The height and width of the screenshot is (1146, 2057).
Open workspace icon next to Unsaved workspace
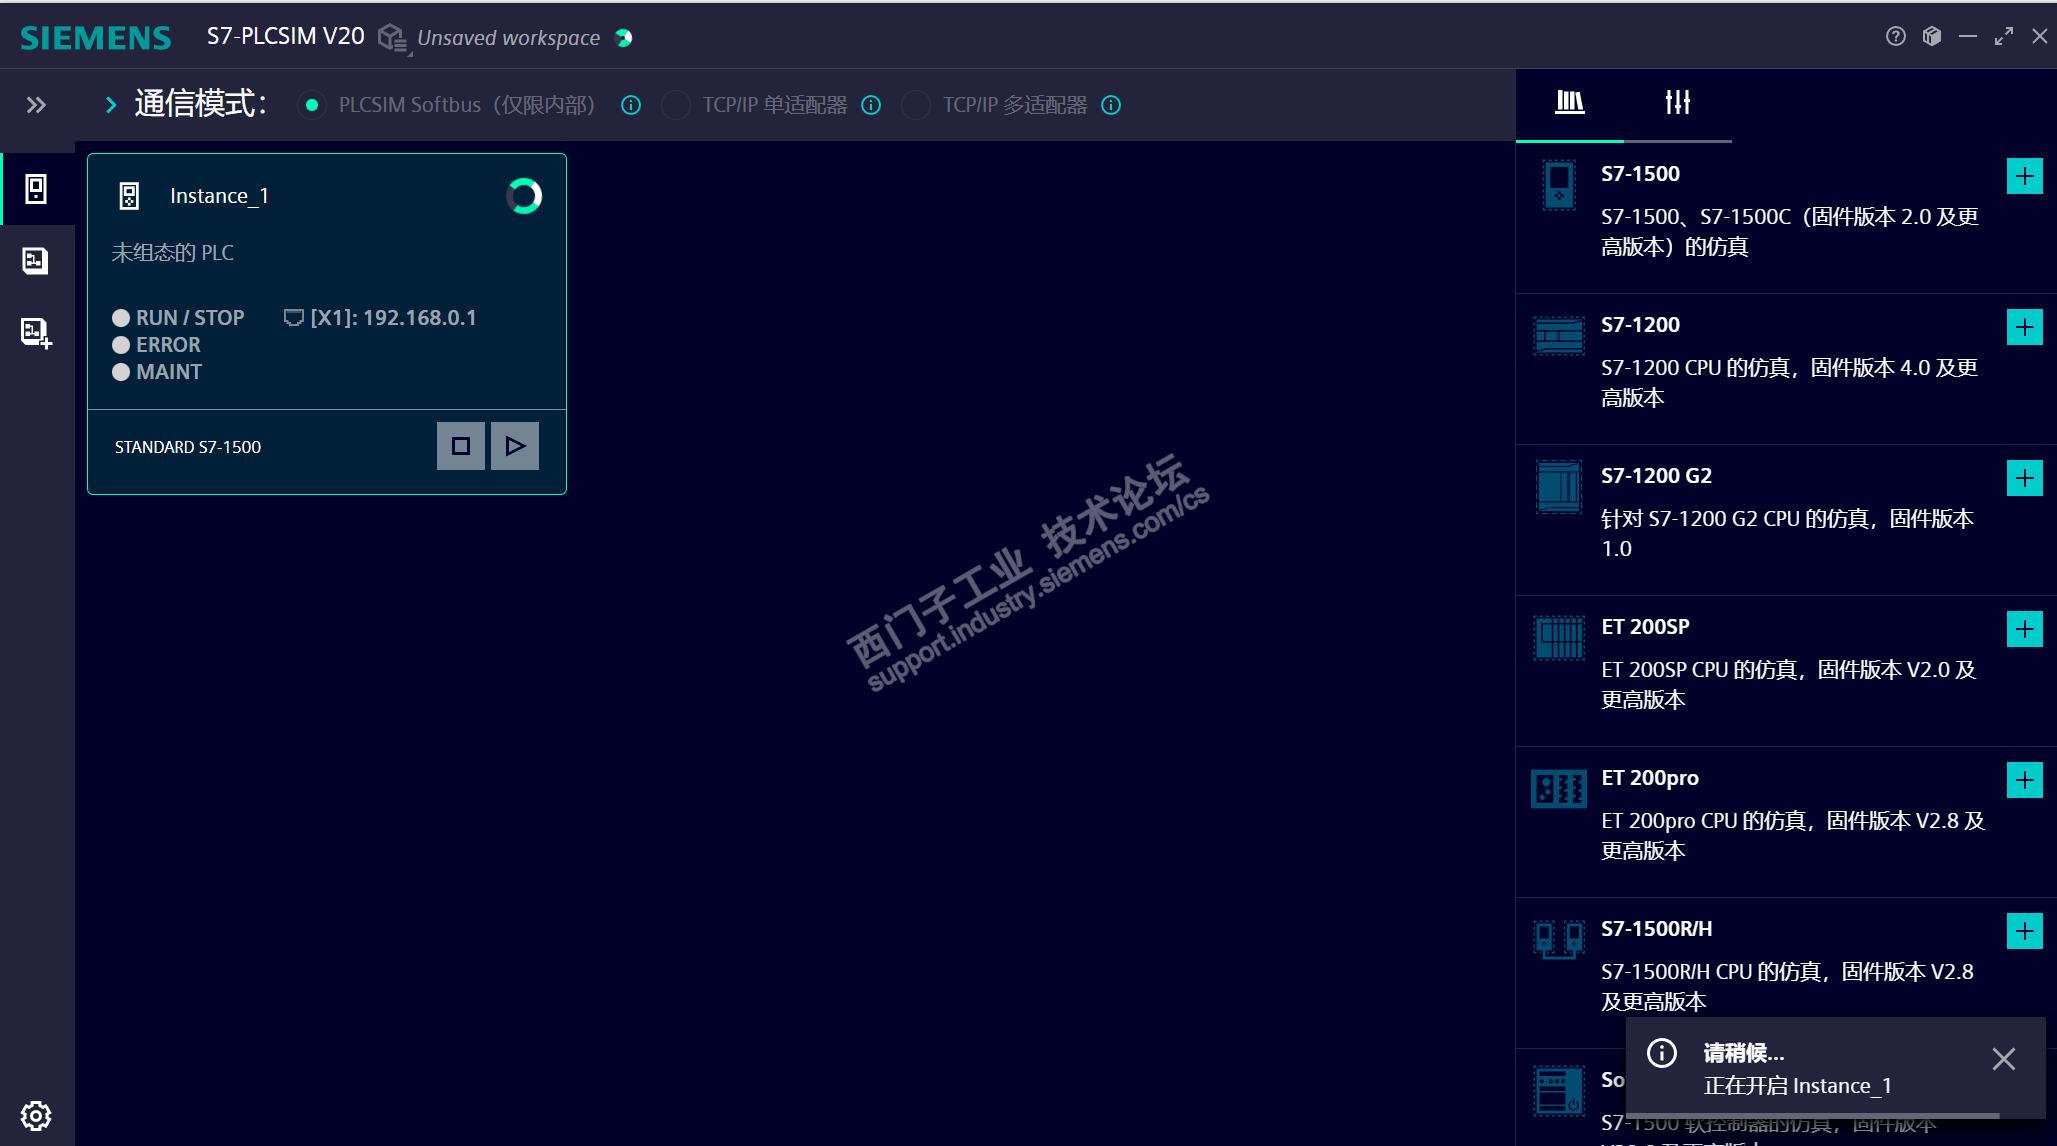(x=392, y=38)
